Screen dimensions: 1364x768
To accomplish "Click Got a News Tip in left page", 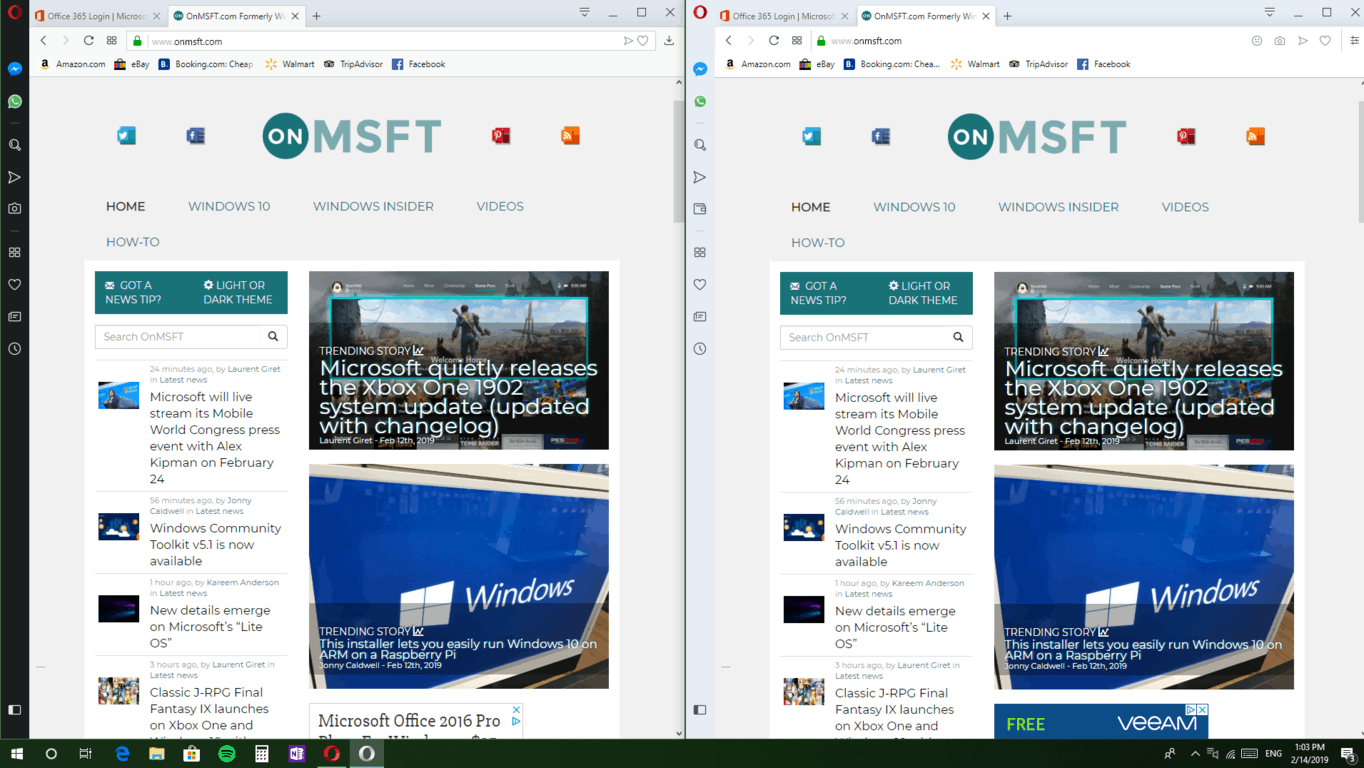I will [x=132, y=292].
